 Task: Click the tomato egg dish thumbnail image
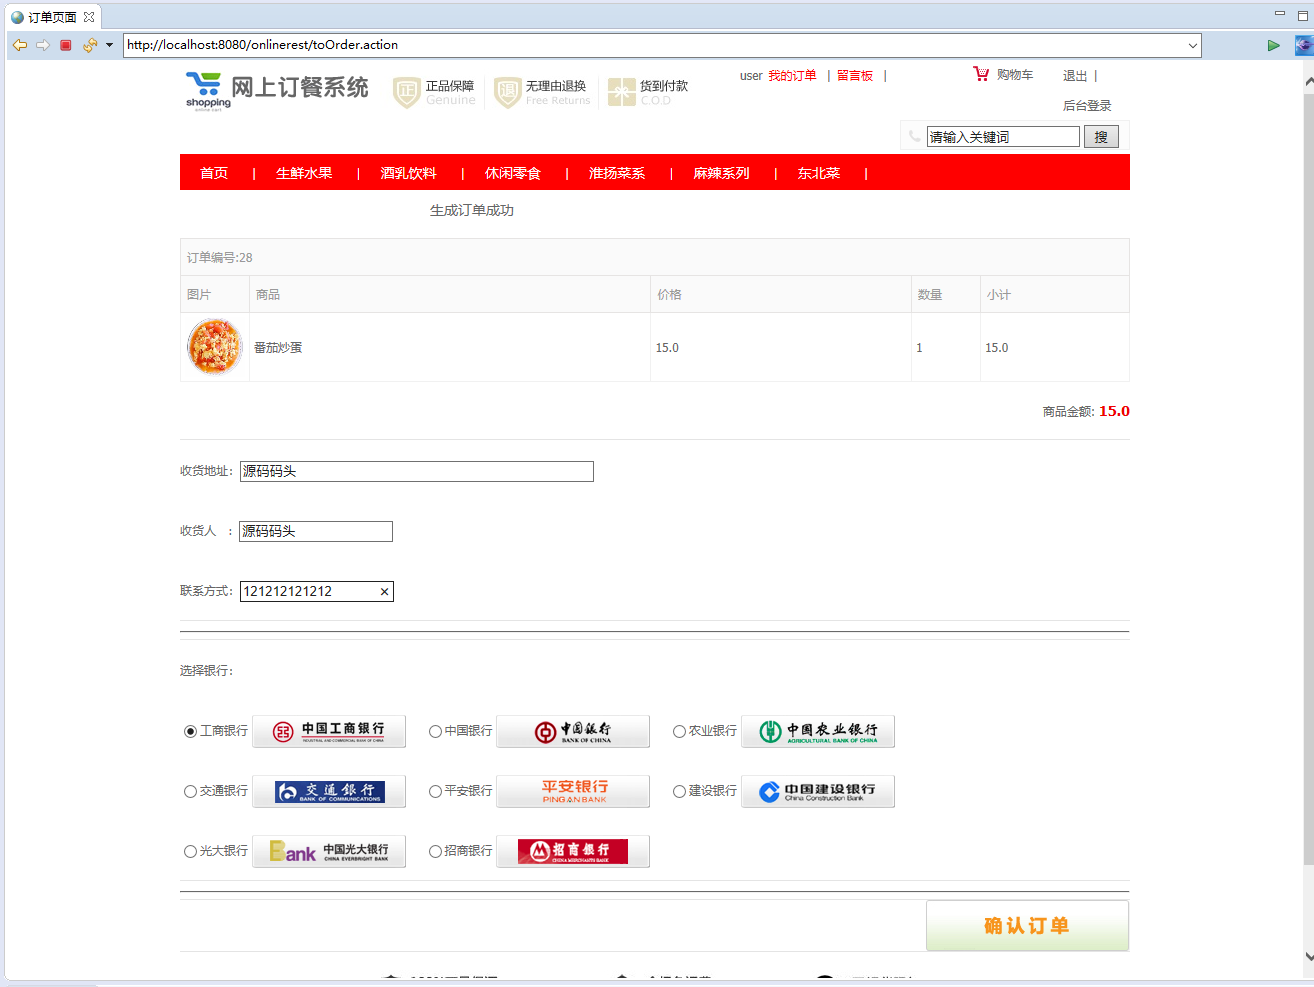(x=214, y=347)
